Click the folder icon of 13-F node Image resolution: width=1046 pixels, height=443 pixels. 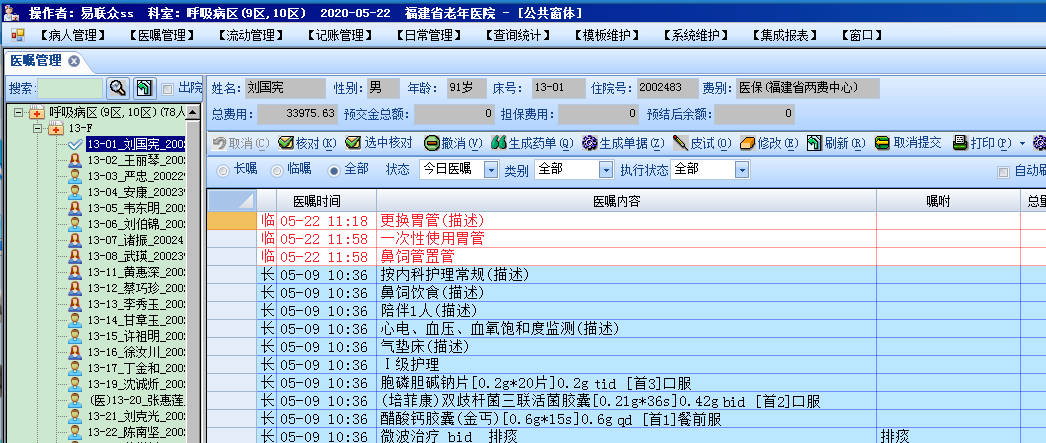click(57, 127)
